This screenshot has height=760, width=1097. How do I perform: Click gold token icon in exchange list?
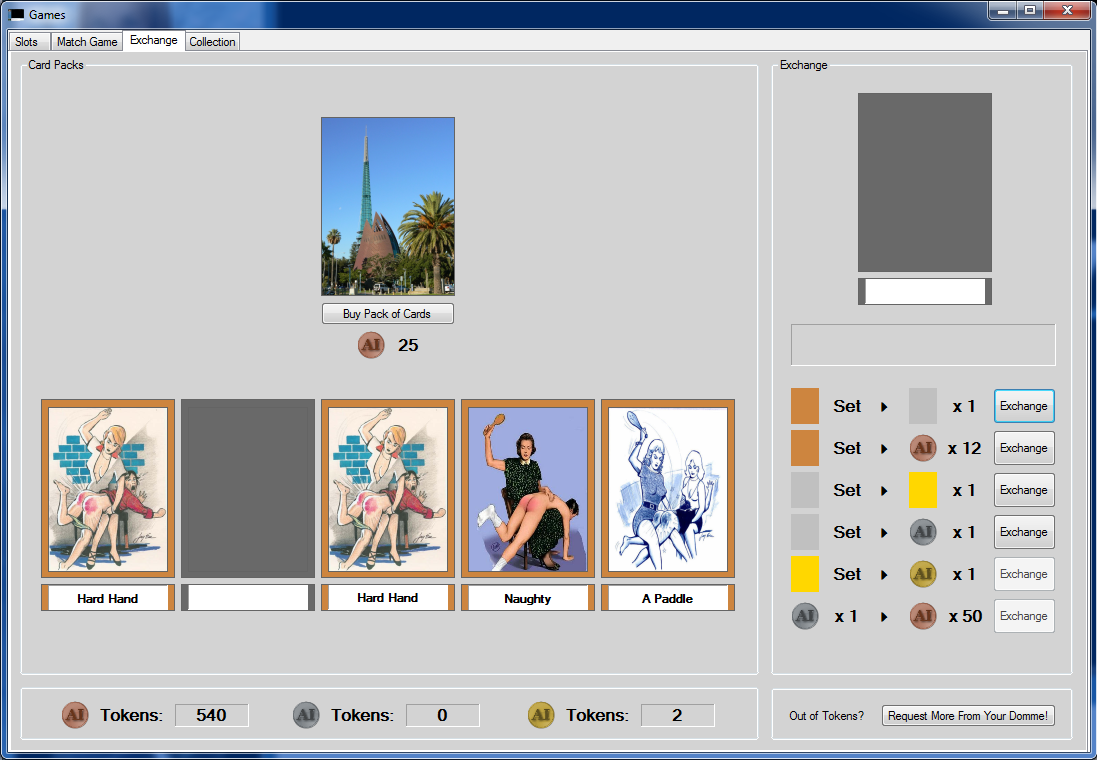coord(923,574)
